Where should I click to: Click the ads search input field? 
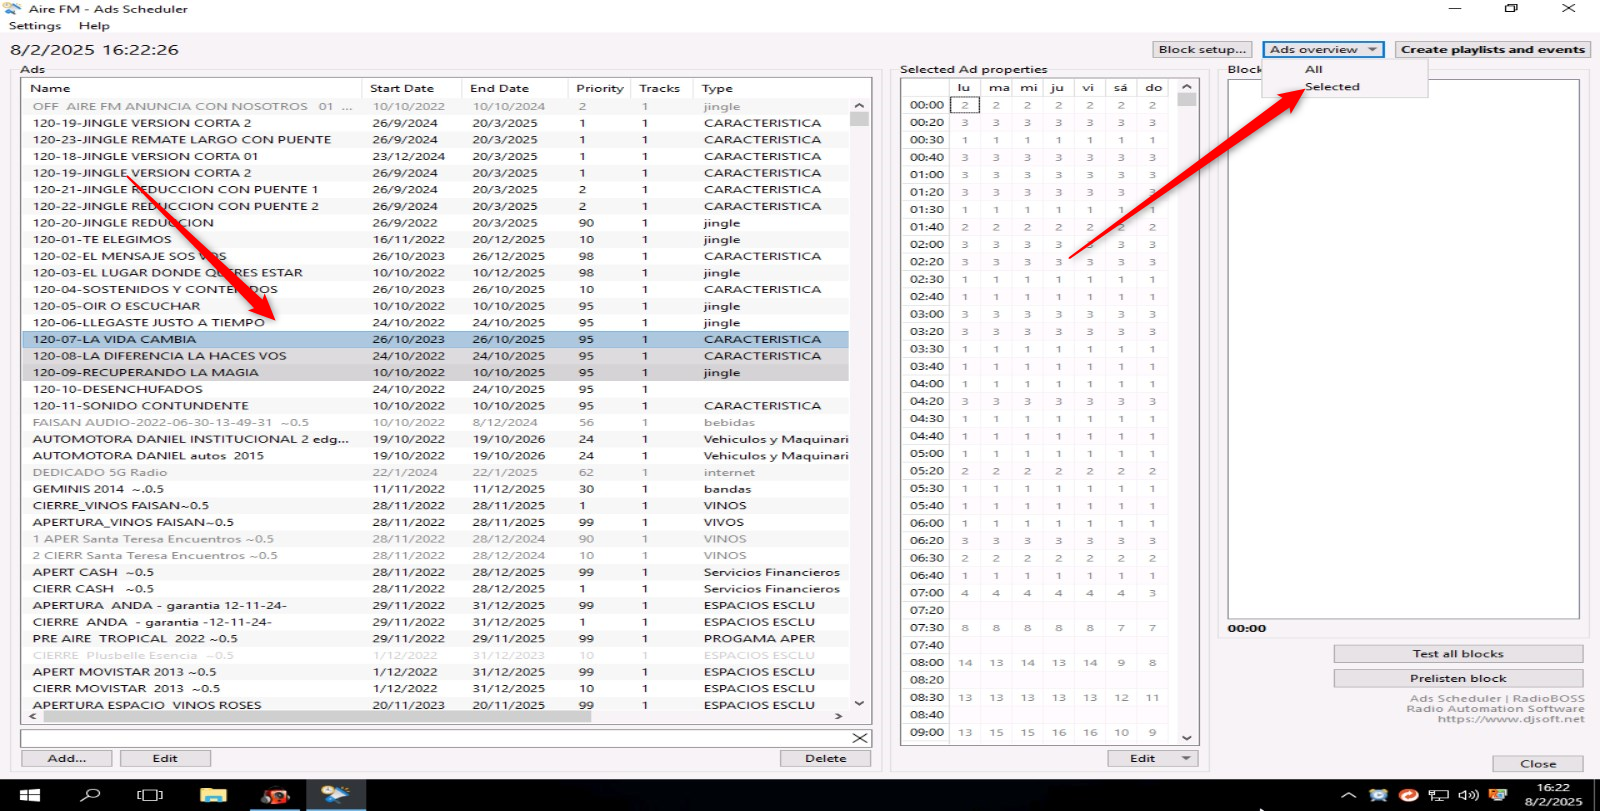pyautogui.click(x=435, y=738)
